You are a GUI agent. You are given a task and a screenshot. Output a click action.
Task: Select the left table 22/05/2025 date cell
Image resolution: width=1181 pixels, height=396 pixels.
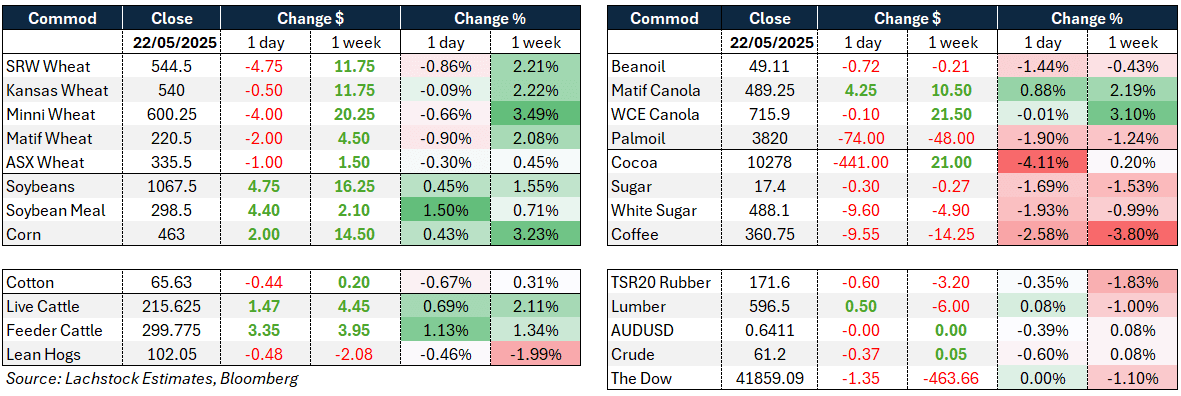point(172,43)
